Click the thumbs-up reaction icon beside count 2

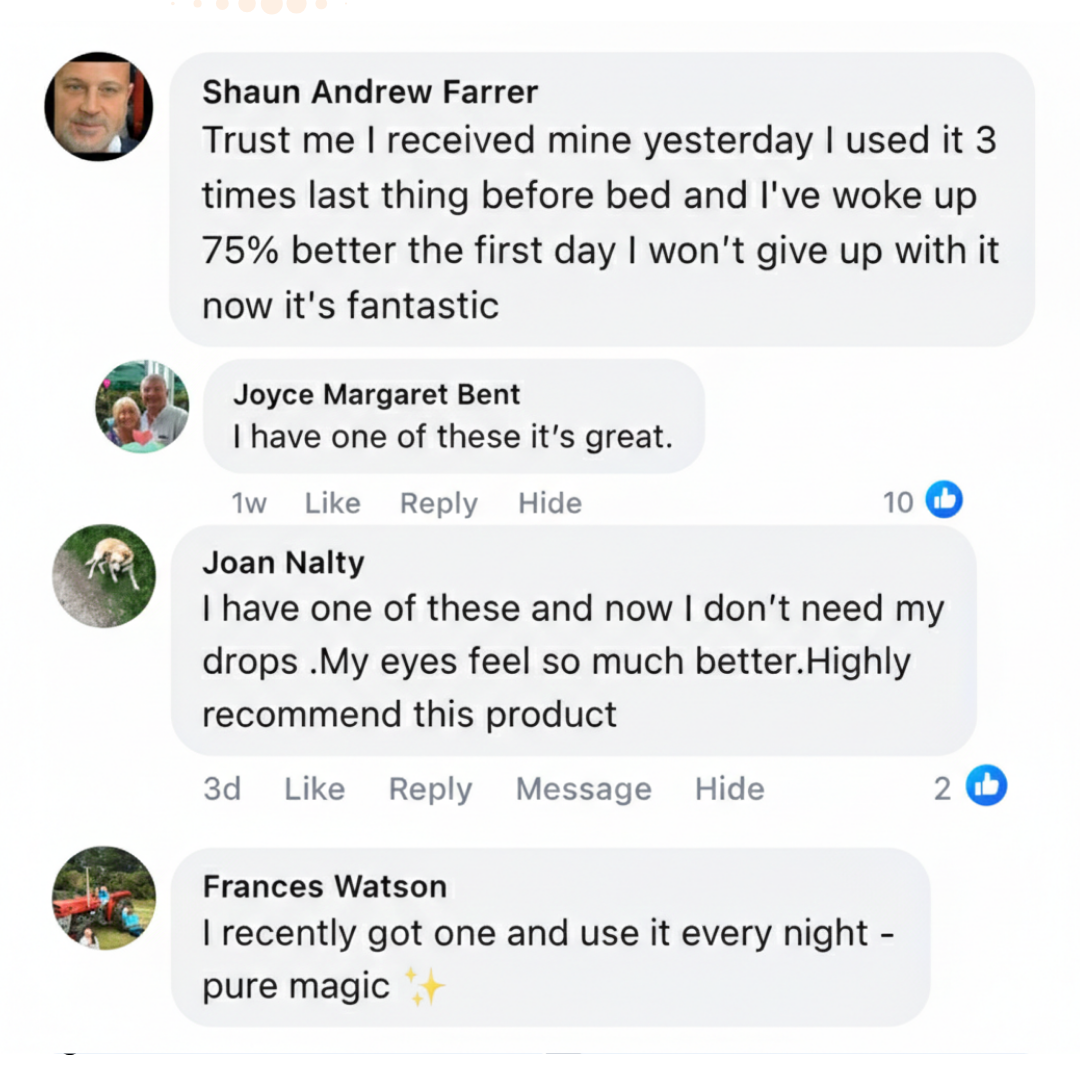986,787
